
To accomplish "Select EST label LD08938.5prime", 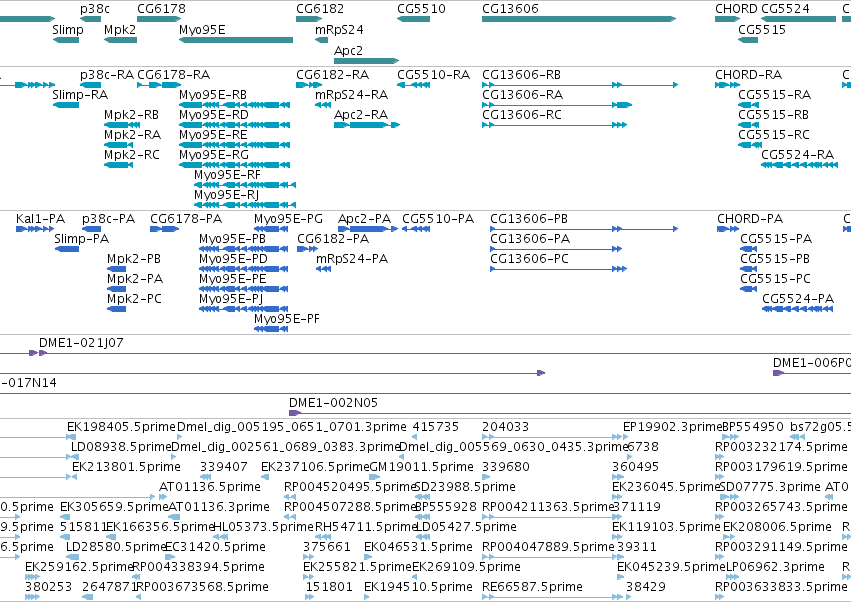I will pos(122,447).
